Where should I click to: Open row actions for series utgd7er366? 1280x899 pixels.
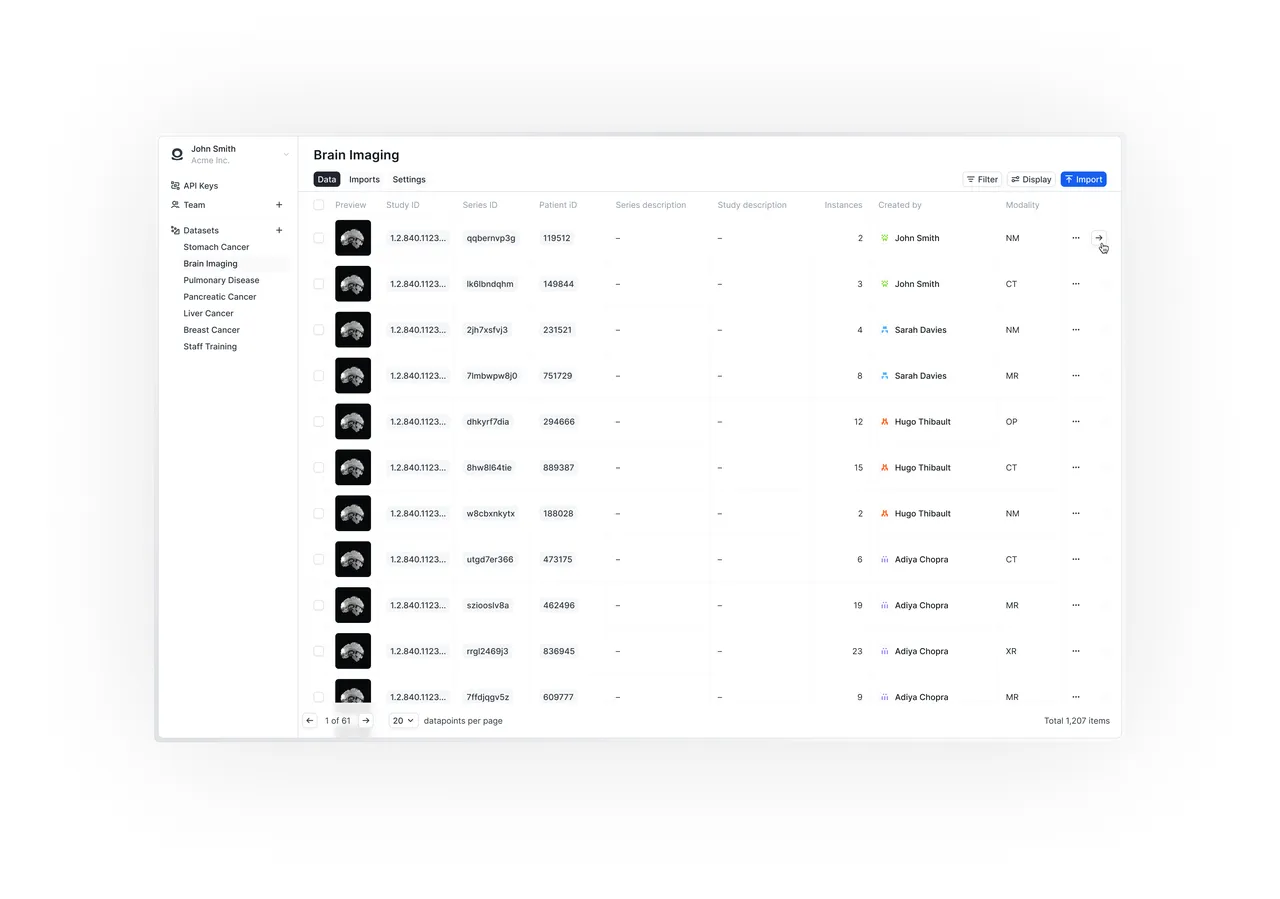(1076, 560)
